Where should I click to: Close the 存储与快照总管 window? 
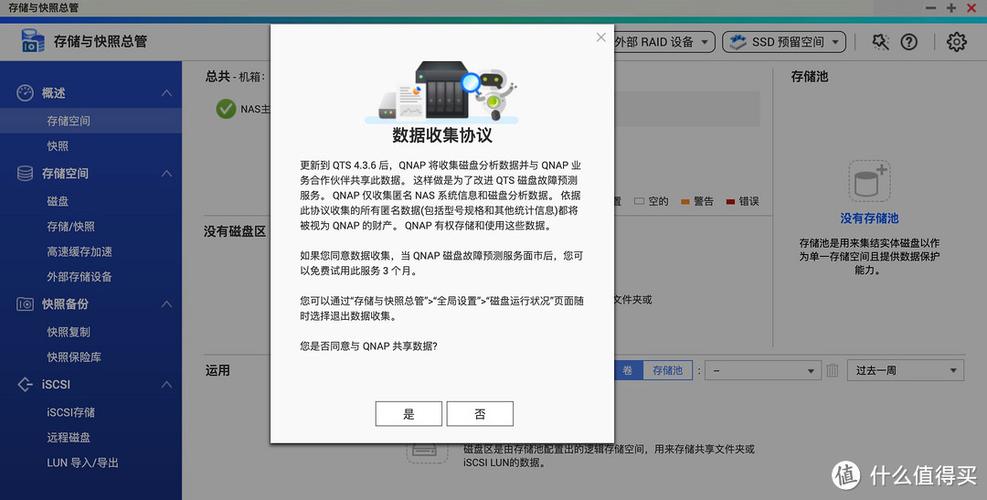coord(971,8)
